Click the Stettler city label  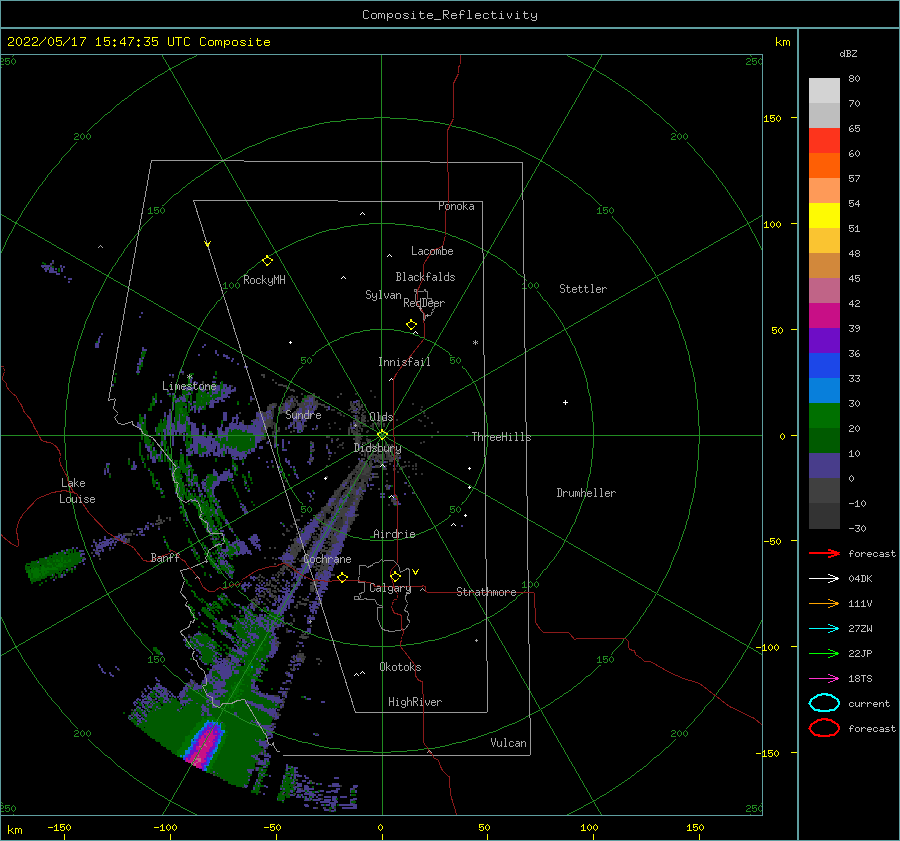pos(583,289)
